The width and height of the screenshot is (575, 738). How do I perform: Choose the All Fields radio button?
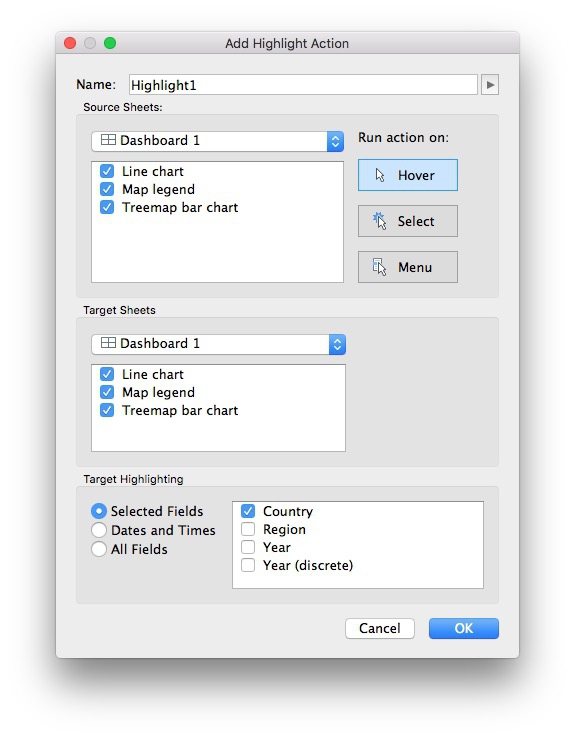click(99, 549)
